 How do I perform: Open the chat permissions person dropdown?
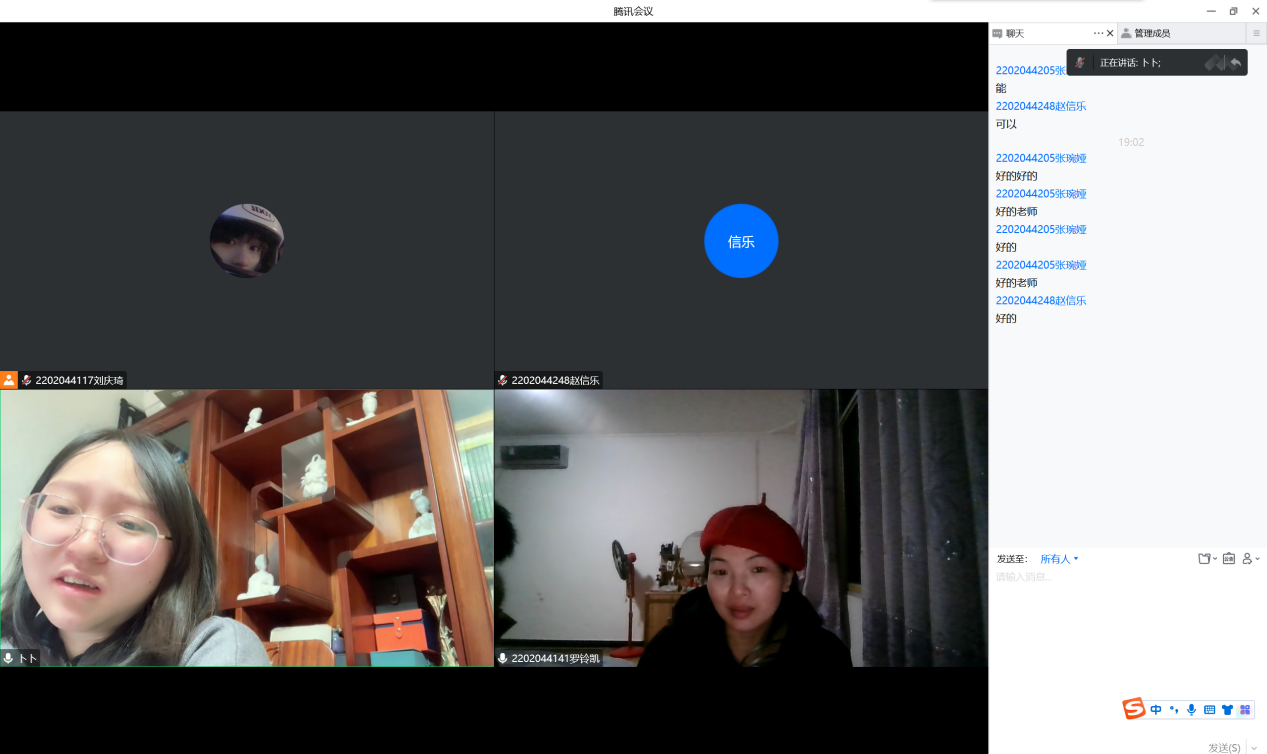(x=1250, y=559)
